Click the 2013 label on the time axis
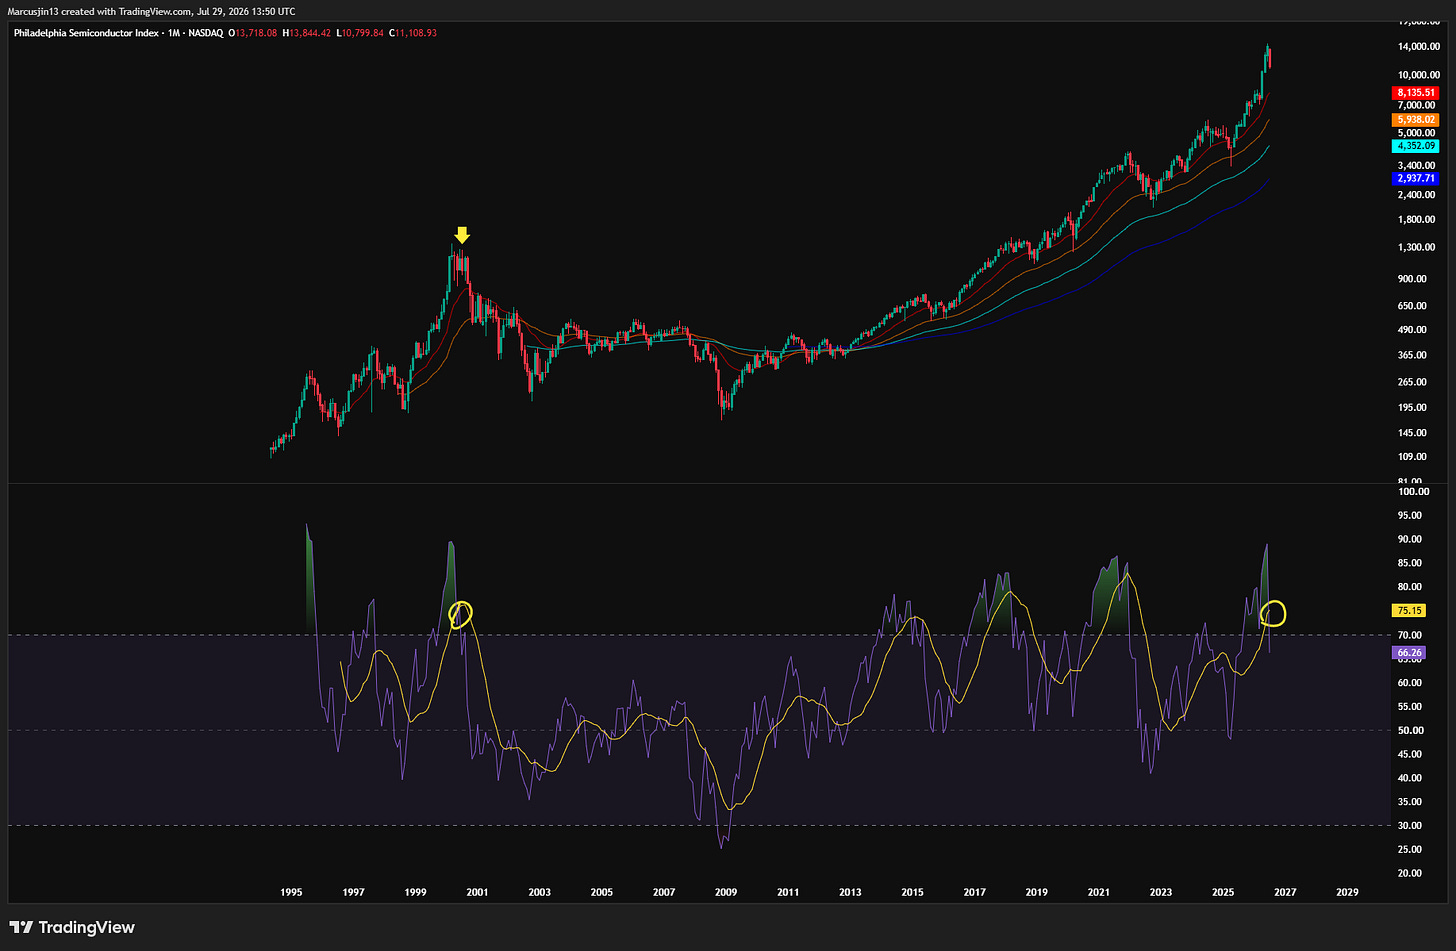This screenshot has height=951, width=1456. coord(850,892)
